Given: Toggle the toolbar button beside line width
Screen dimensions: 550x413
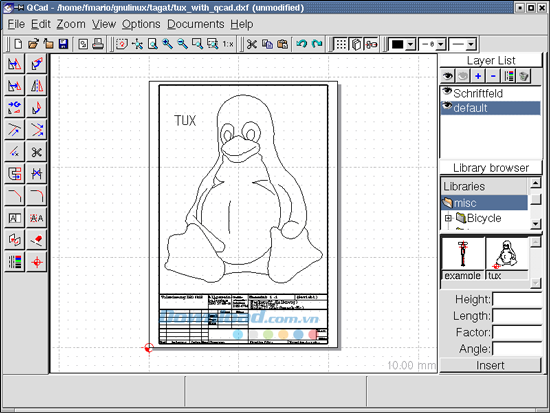Looking at the screenshot, I should click(x=371, y=44).
